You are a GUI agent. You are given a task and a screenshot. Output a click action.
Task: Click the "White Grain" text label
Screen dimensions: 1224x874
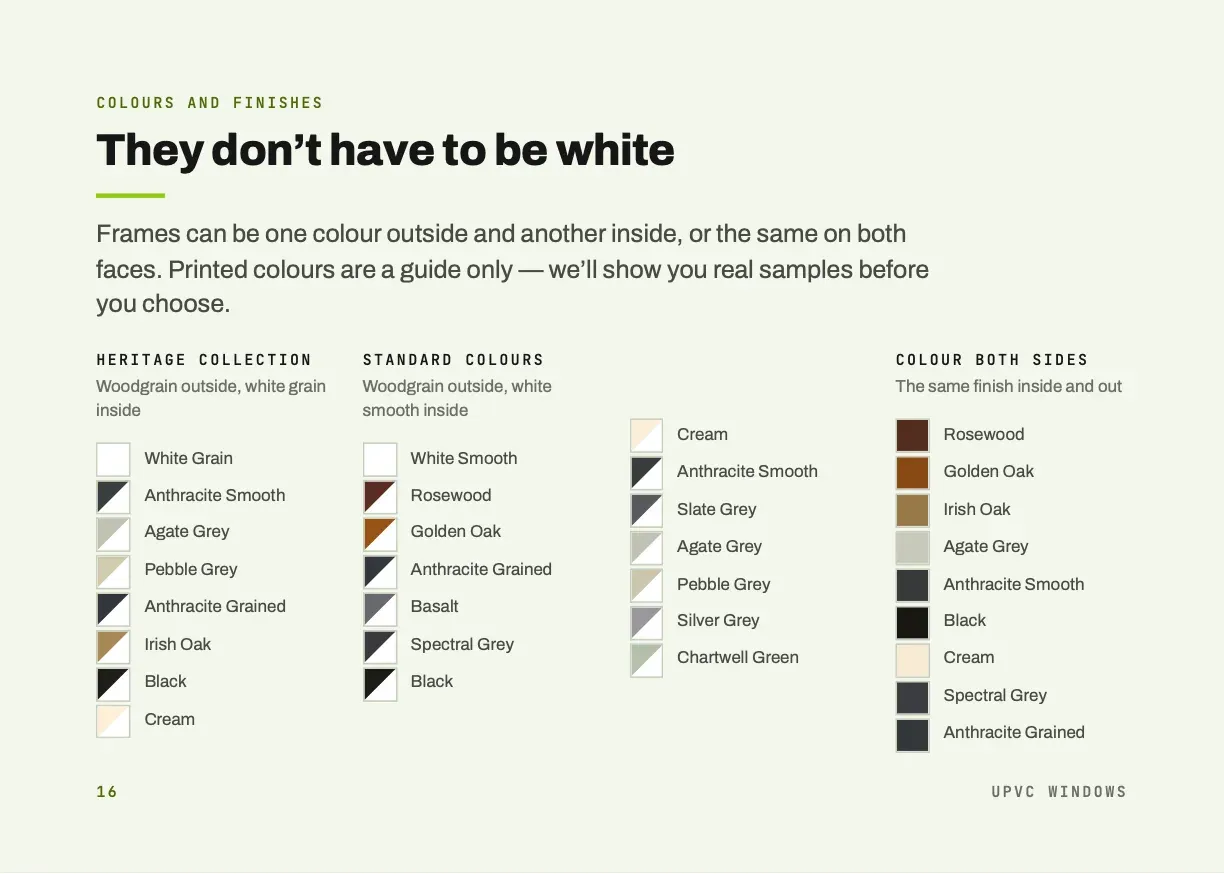[189, 459]
